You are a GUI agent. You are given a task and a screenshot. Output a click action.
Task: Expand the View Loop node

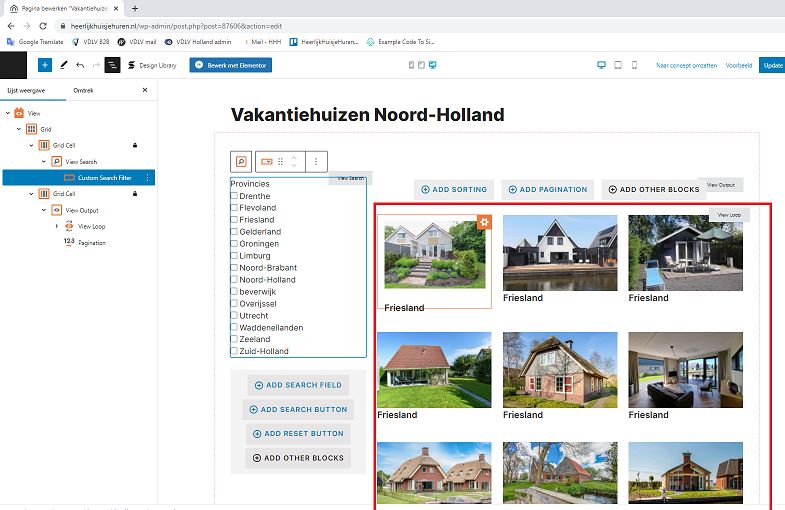pyautogui.click(x=57, y=226)
